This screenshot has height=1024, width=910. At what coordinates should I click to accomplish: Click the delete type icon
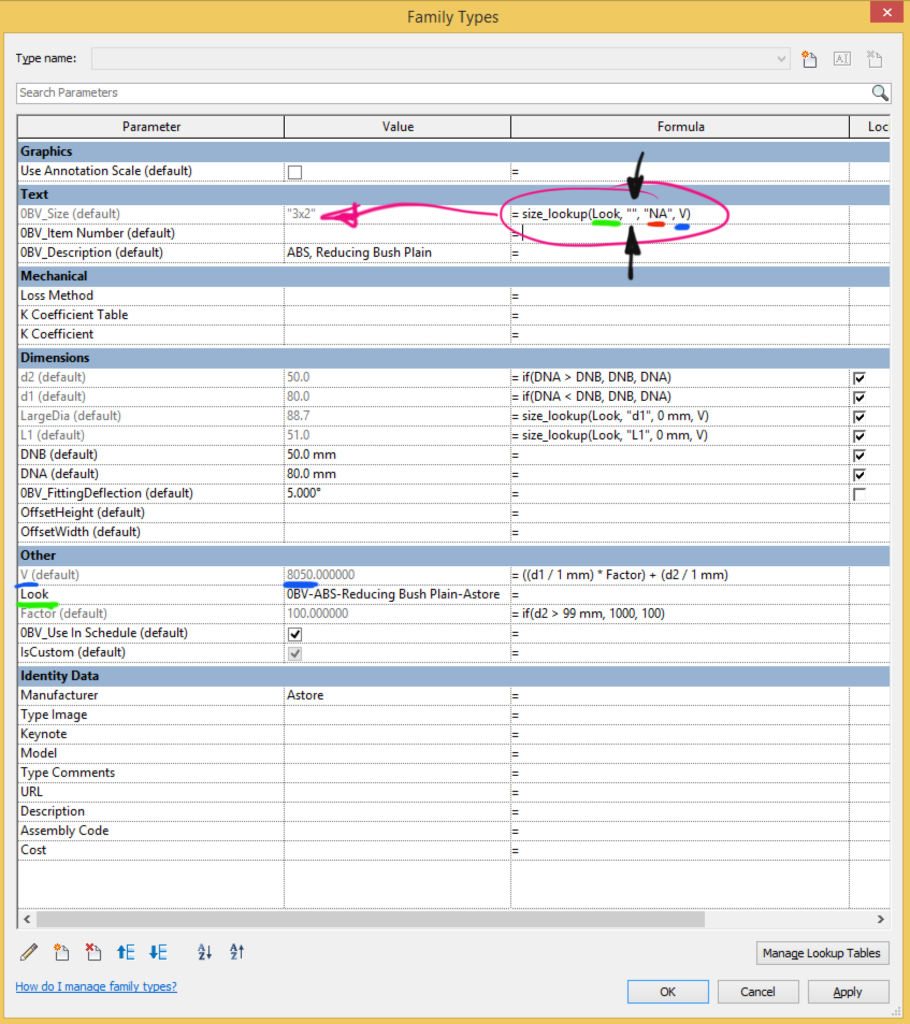(875, 59)
